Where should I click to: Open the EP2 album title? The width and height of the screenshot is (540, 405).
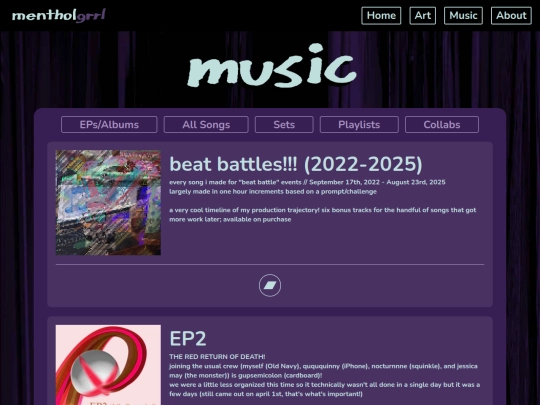click(x=188, y=339)
